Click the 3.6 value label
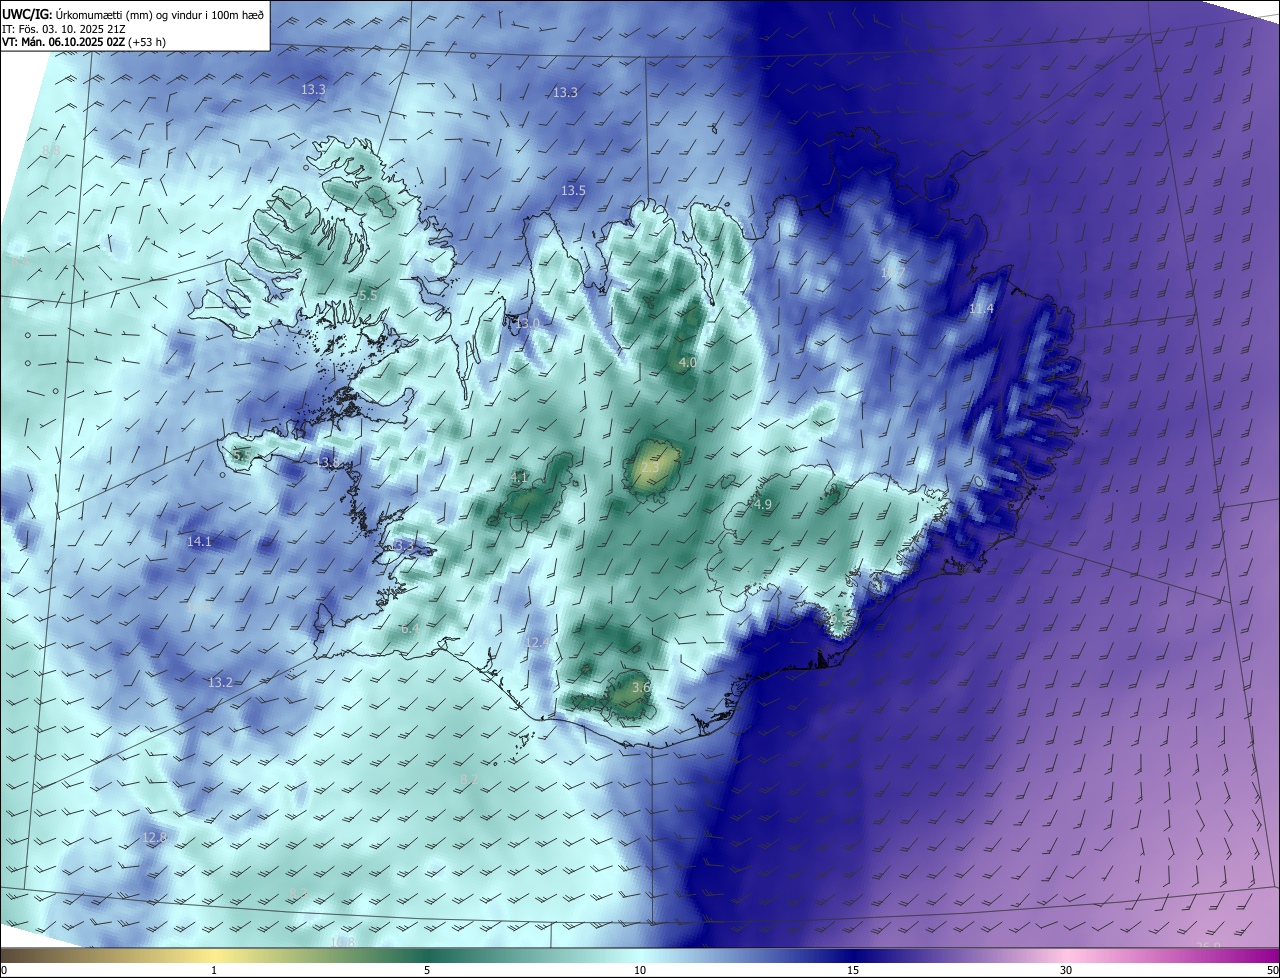1280x978 pixels. click(641, 687)
